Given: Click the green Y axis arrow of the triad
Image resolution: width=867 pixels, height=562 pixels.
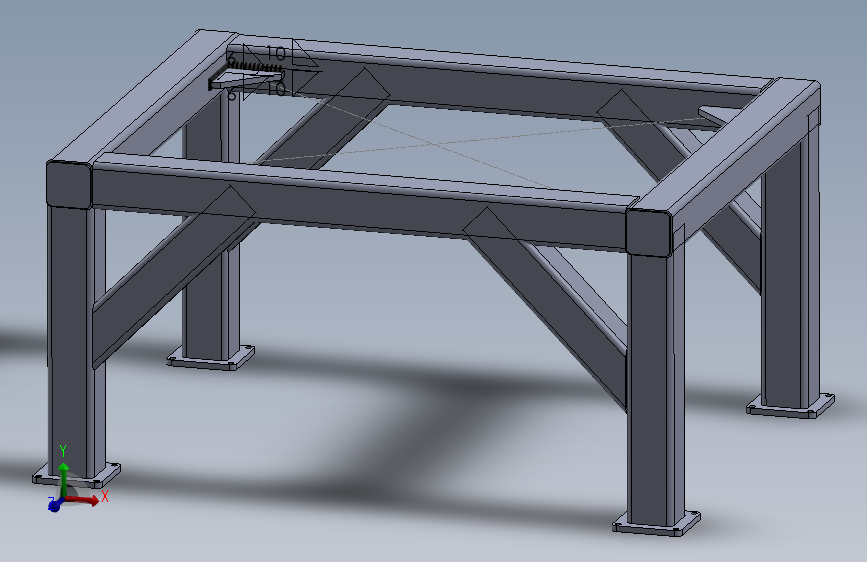Looking at the screenshot, I should click(64, 478).
